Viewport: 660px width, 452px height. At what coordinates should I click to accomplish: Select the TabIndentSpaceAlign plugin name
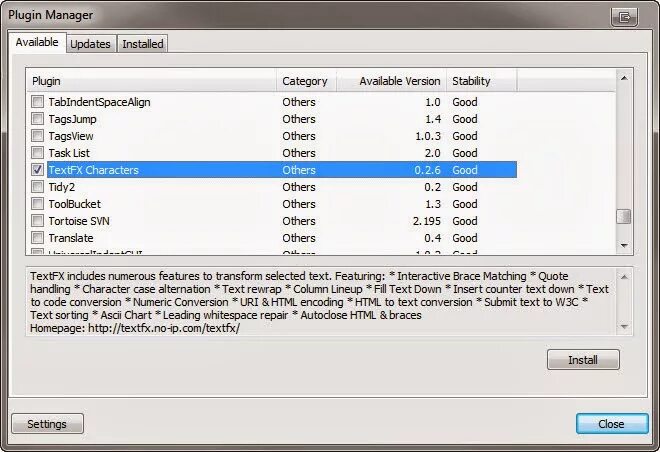99,102
